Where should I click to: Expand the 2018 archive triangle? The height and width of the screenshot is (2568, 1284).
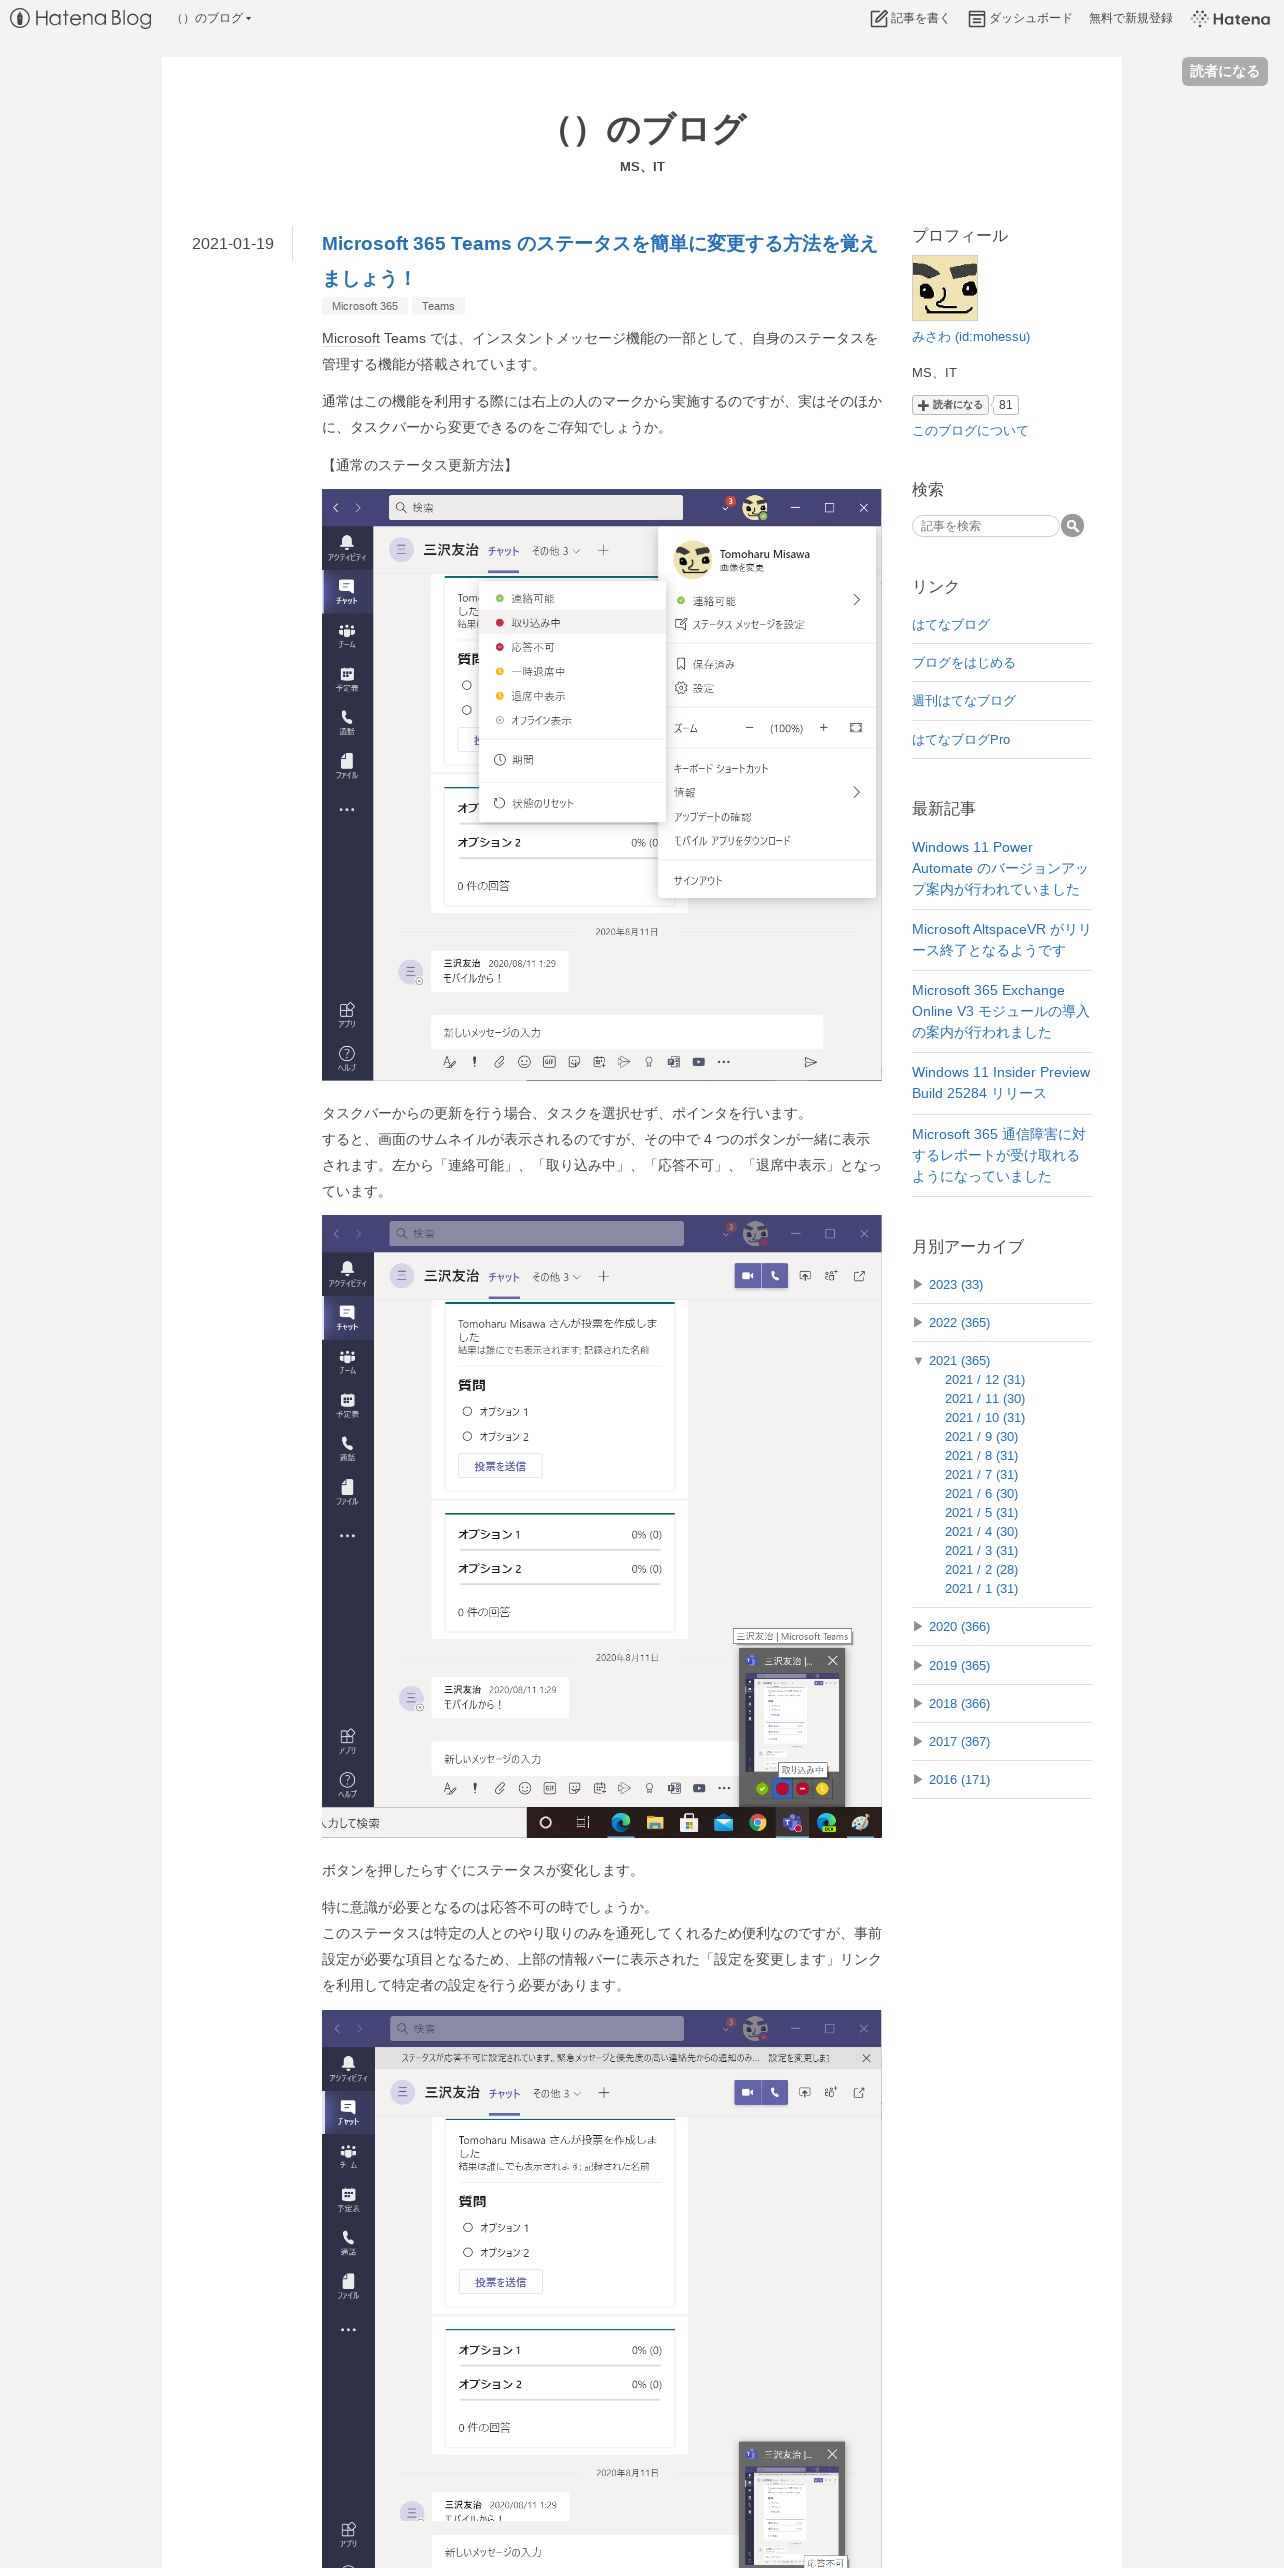[x=918, y=1704]
